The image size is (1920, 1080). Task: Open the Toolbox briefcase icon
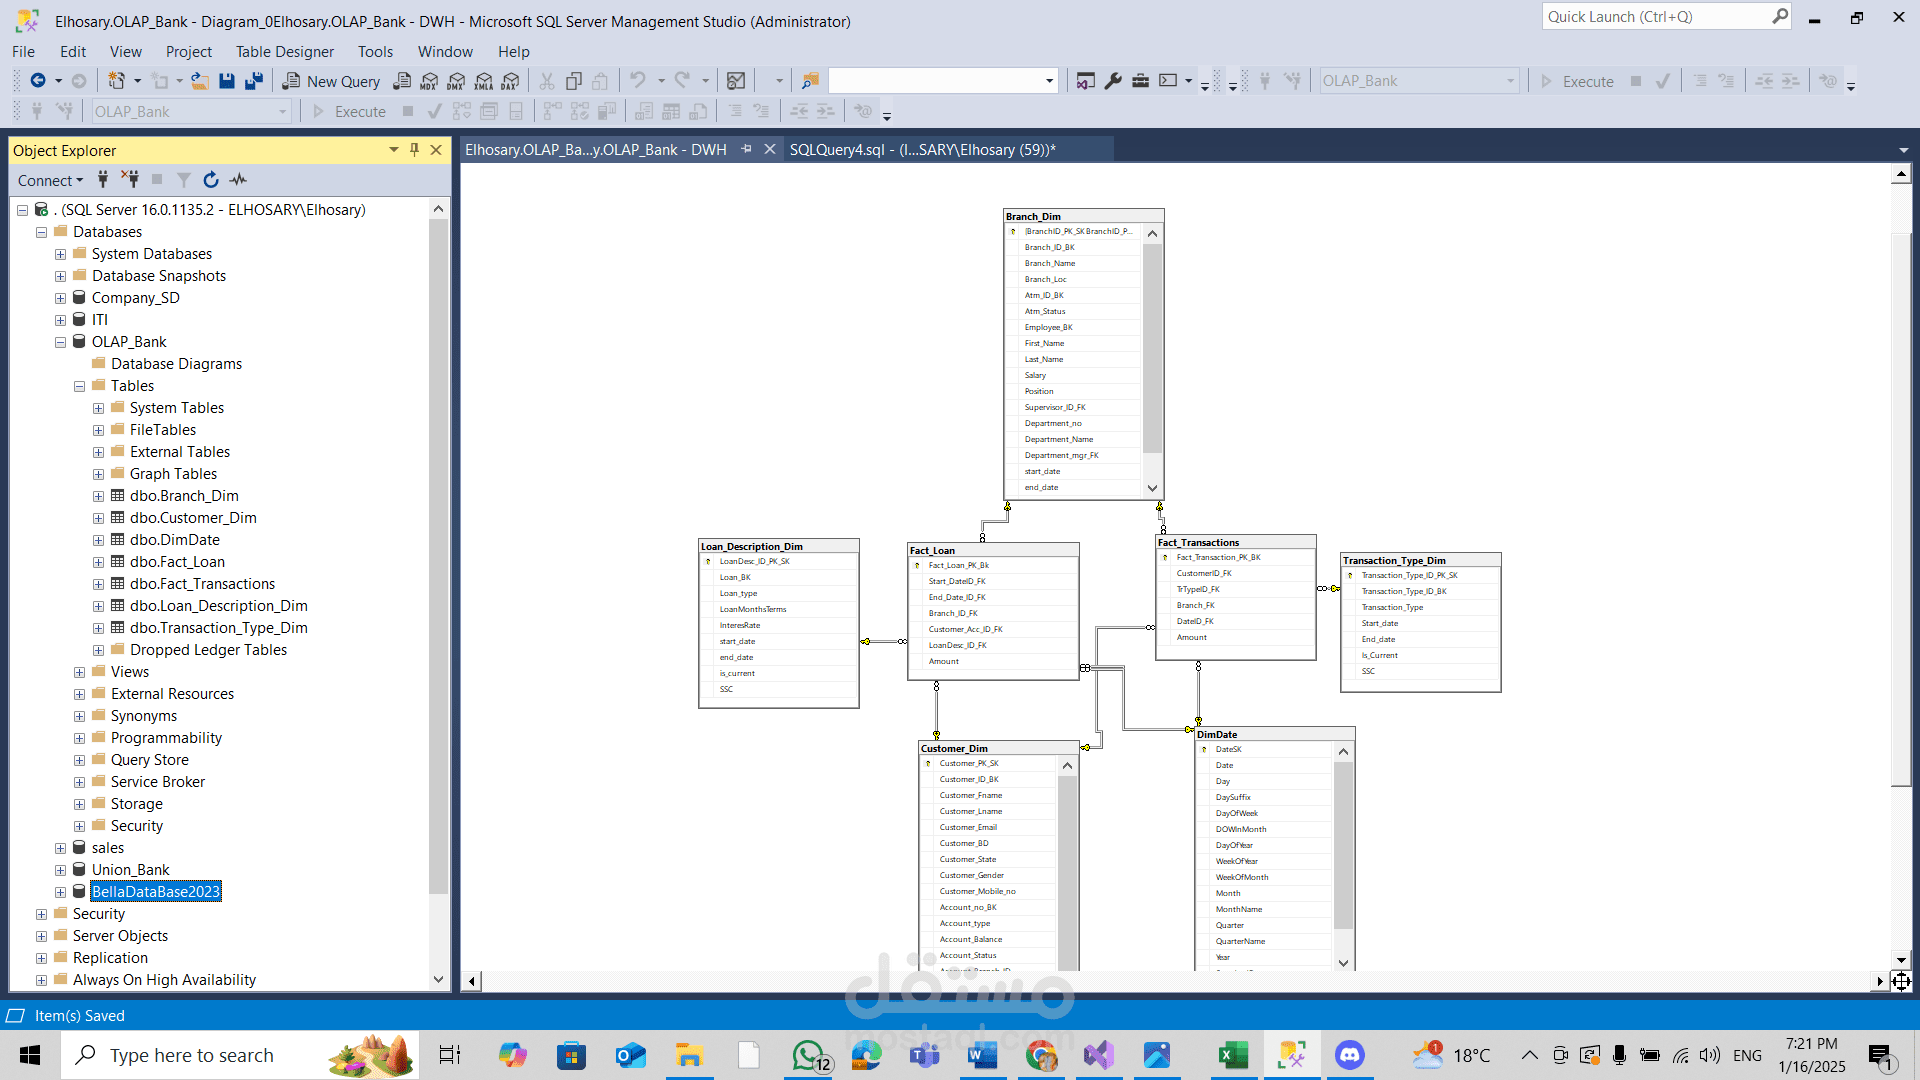[1140, 81]
